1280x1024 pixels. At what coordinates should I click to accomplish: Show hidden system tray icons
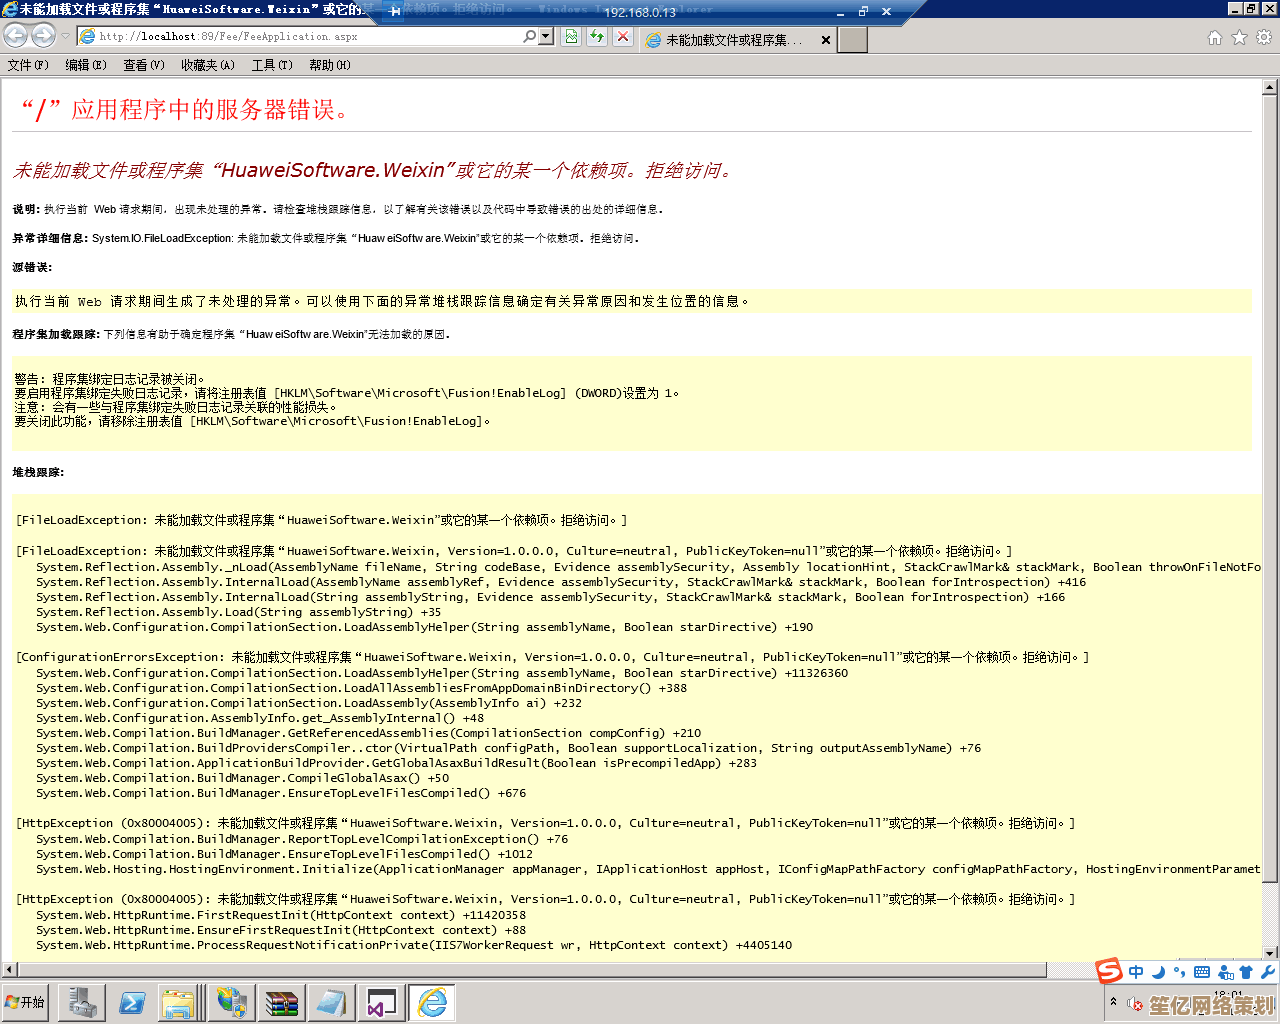1113,1001
